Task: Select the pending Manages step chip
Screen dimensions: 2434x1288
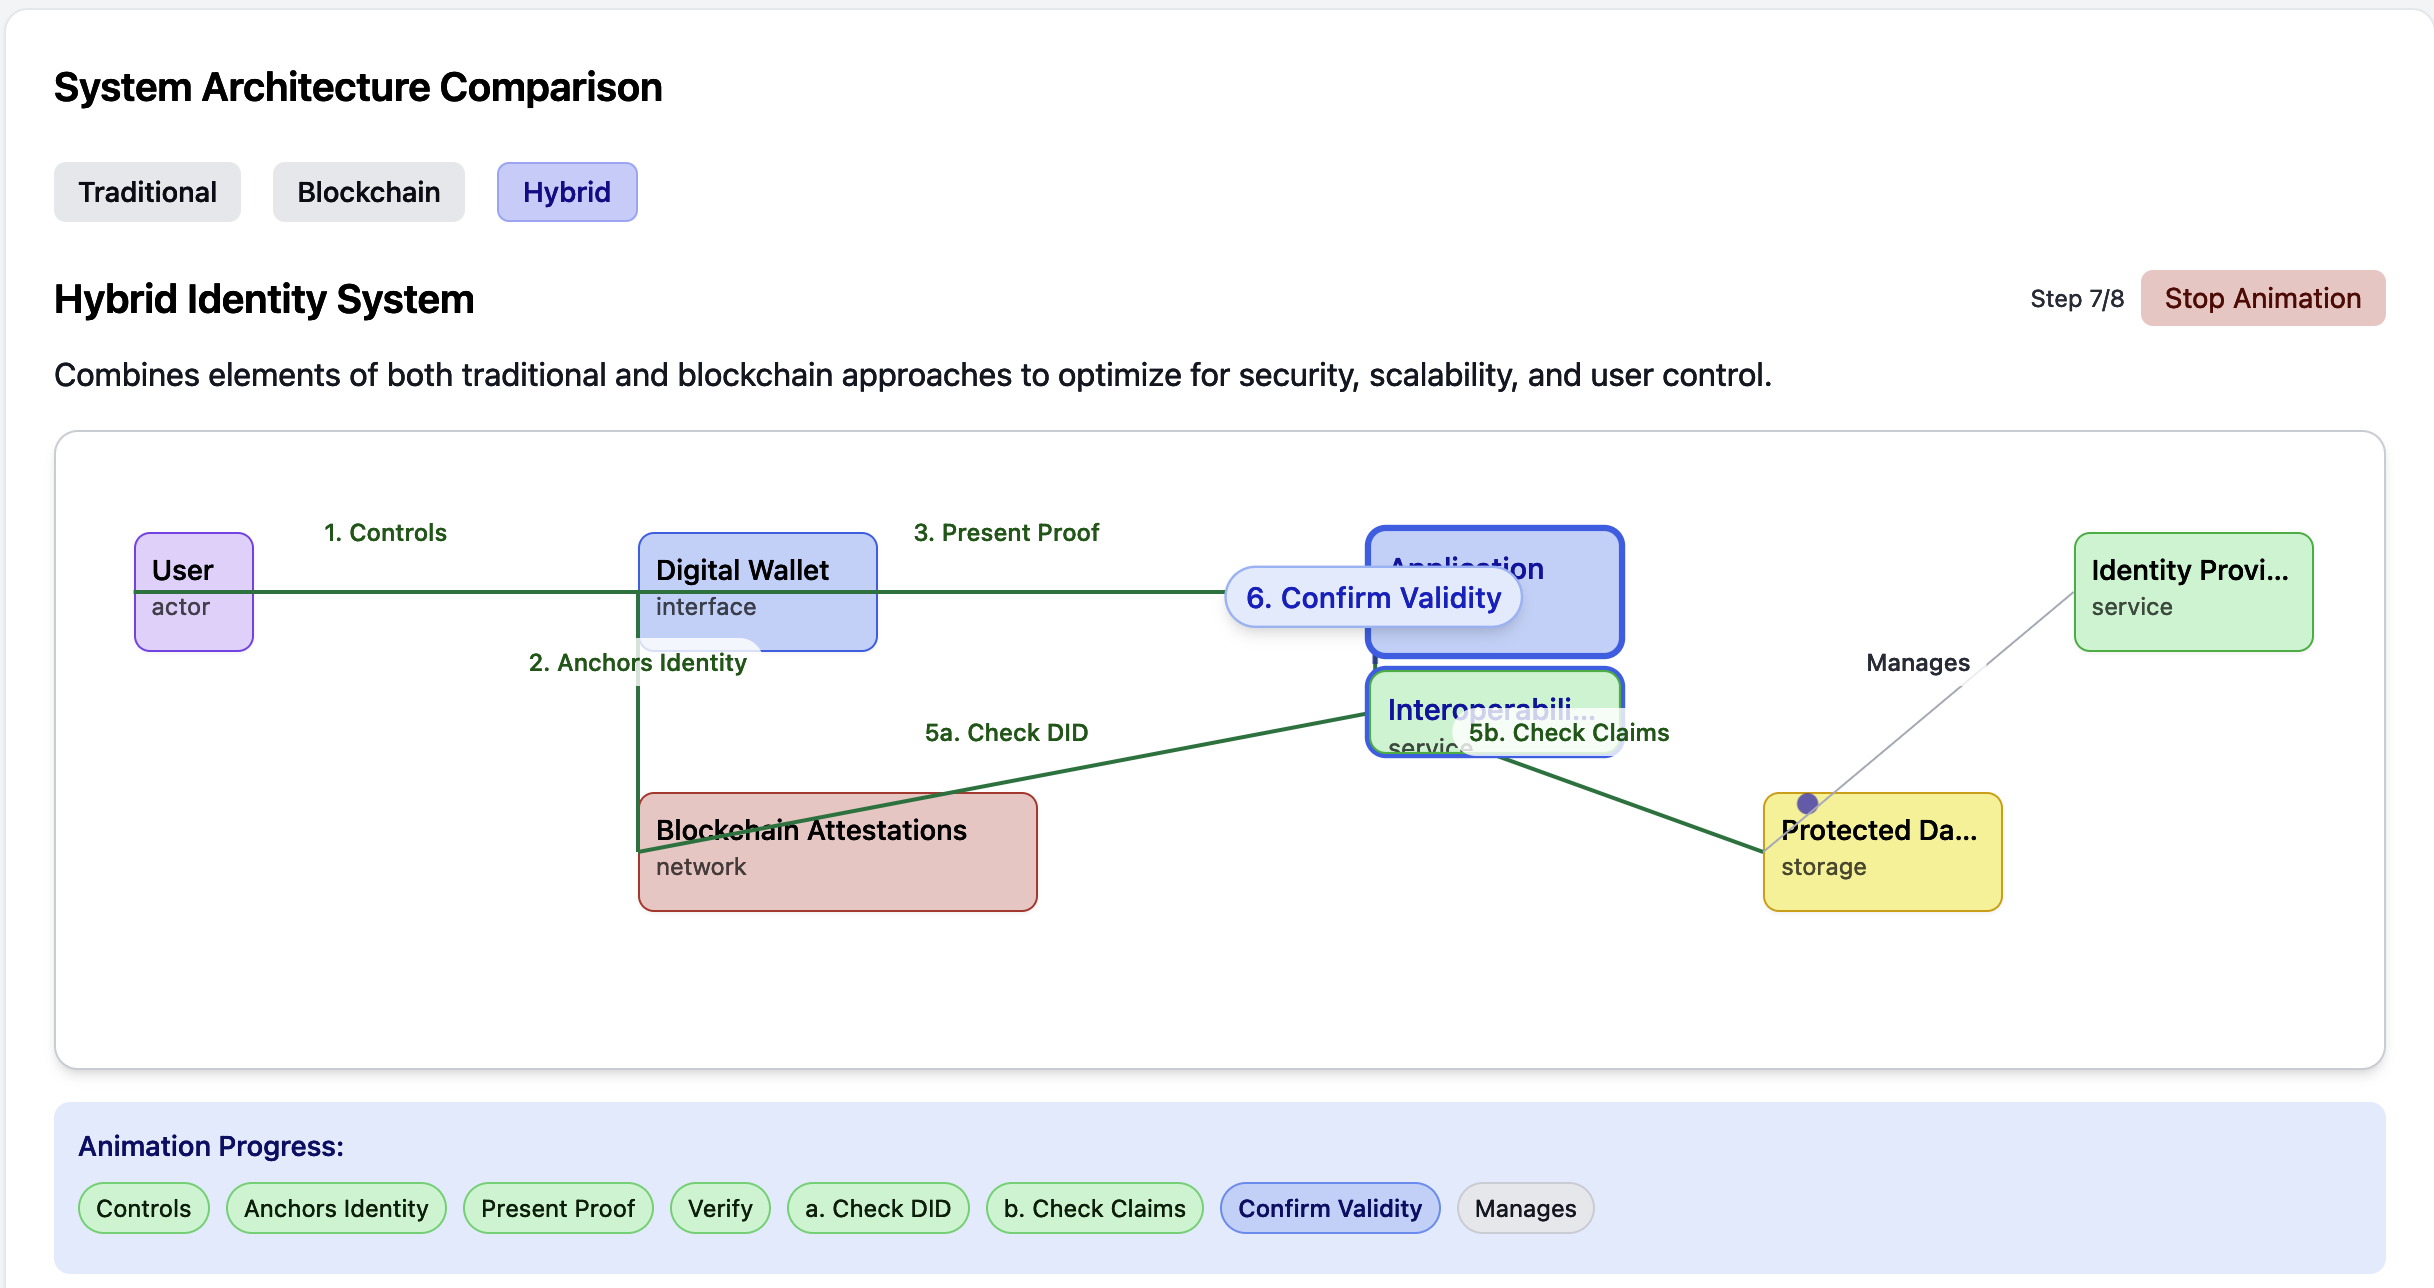Action: (1525, 1208)
